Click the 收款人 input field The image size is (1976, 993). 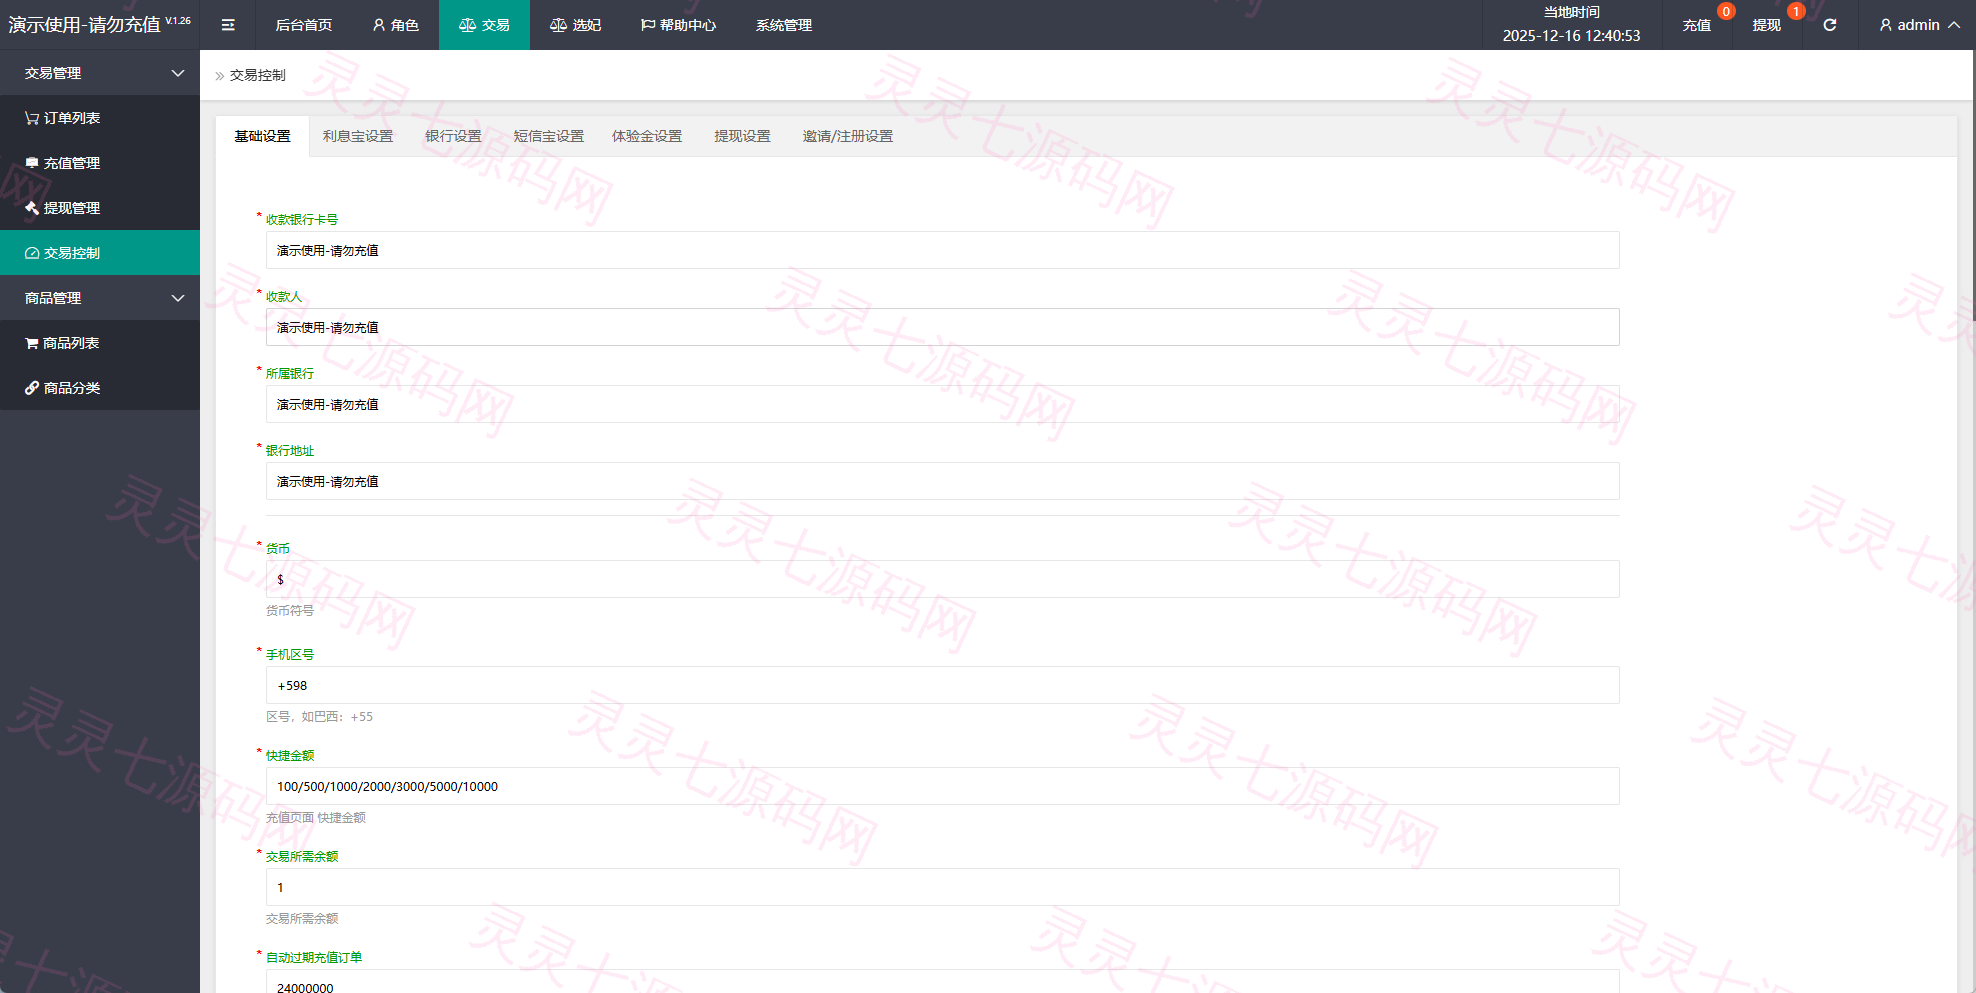942,327
